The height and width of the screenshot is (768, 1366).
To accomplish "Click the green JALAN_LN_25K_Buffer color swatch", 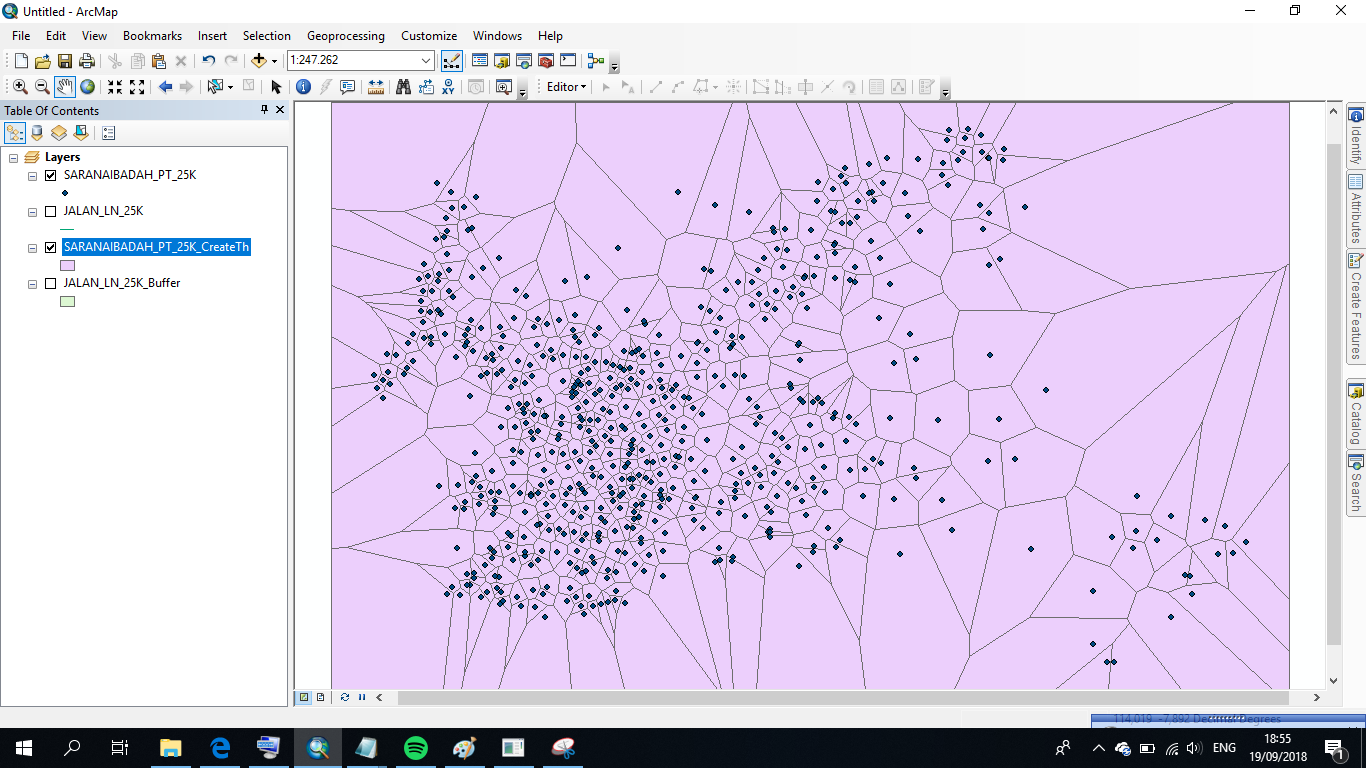I will (68, 301).
